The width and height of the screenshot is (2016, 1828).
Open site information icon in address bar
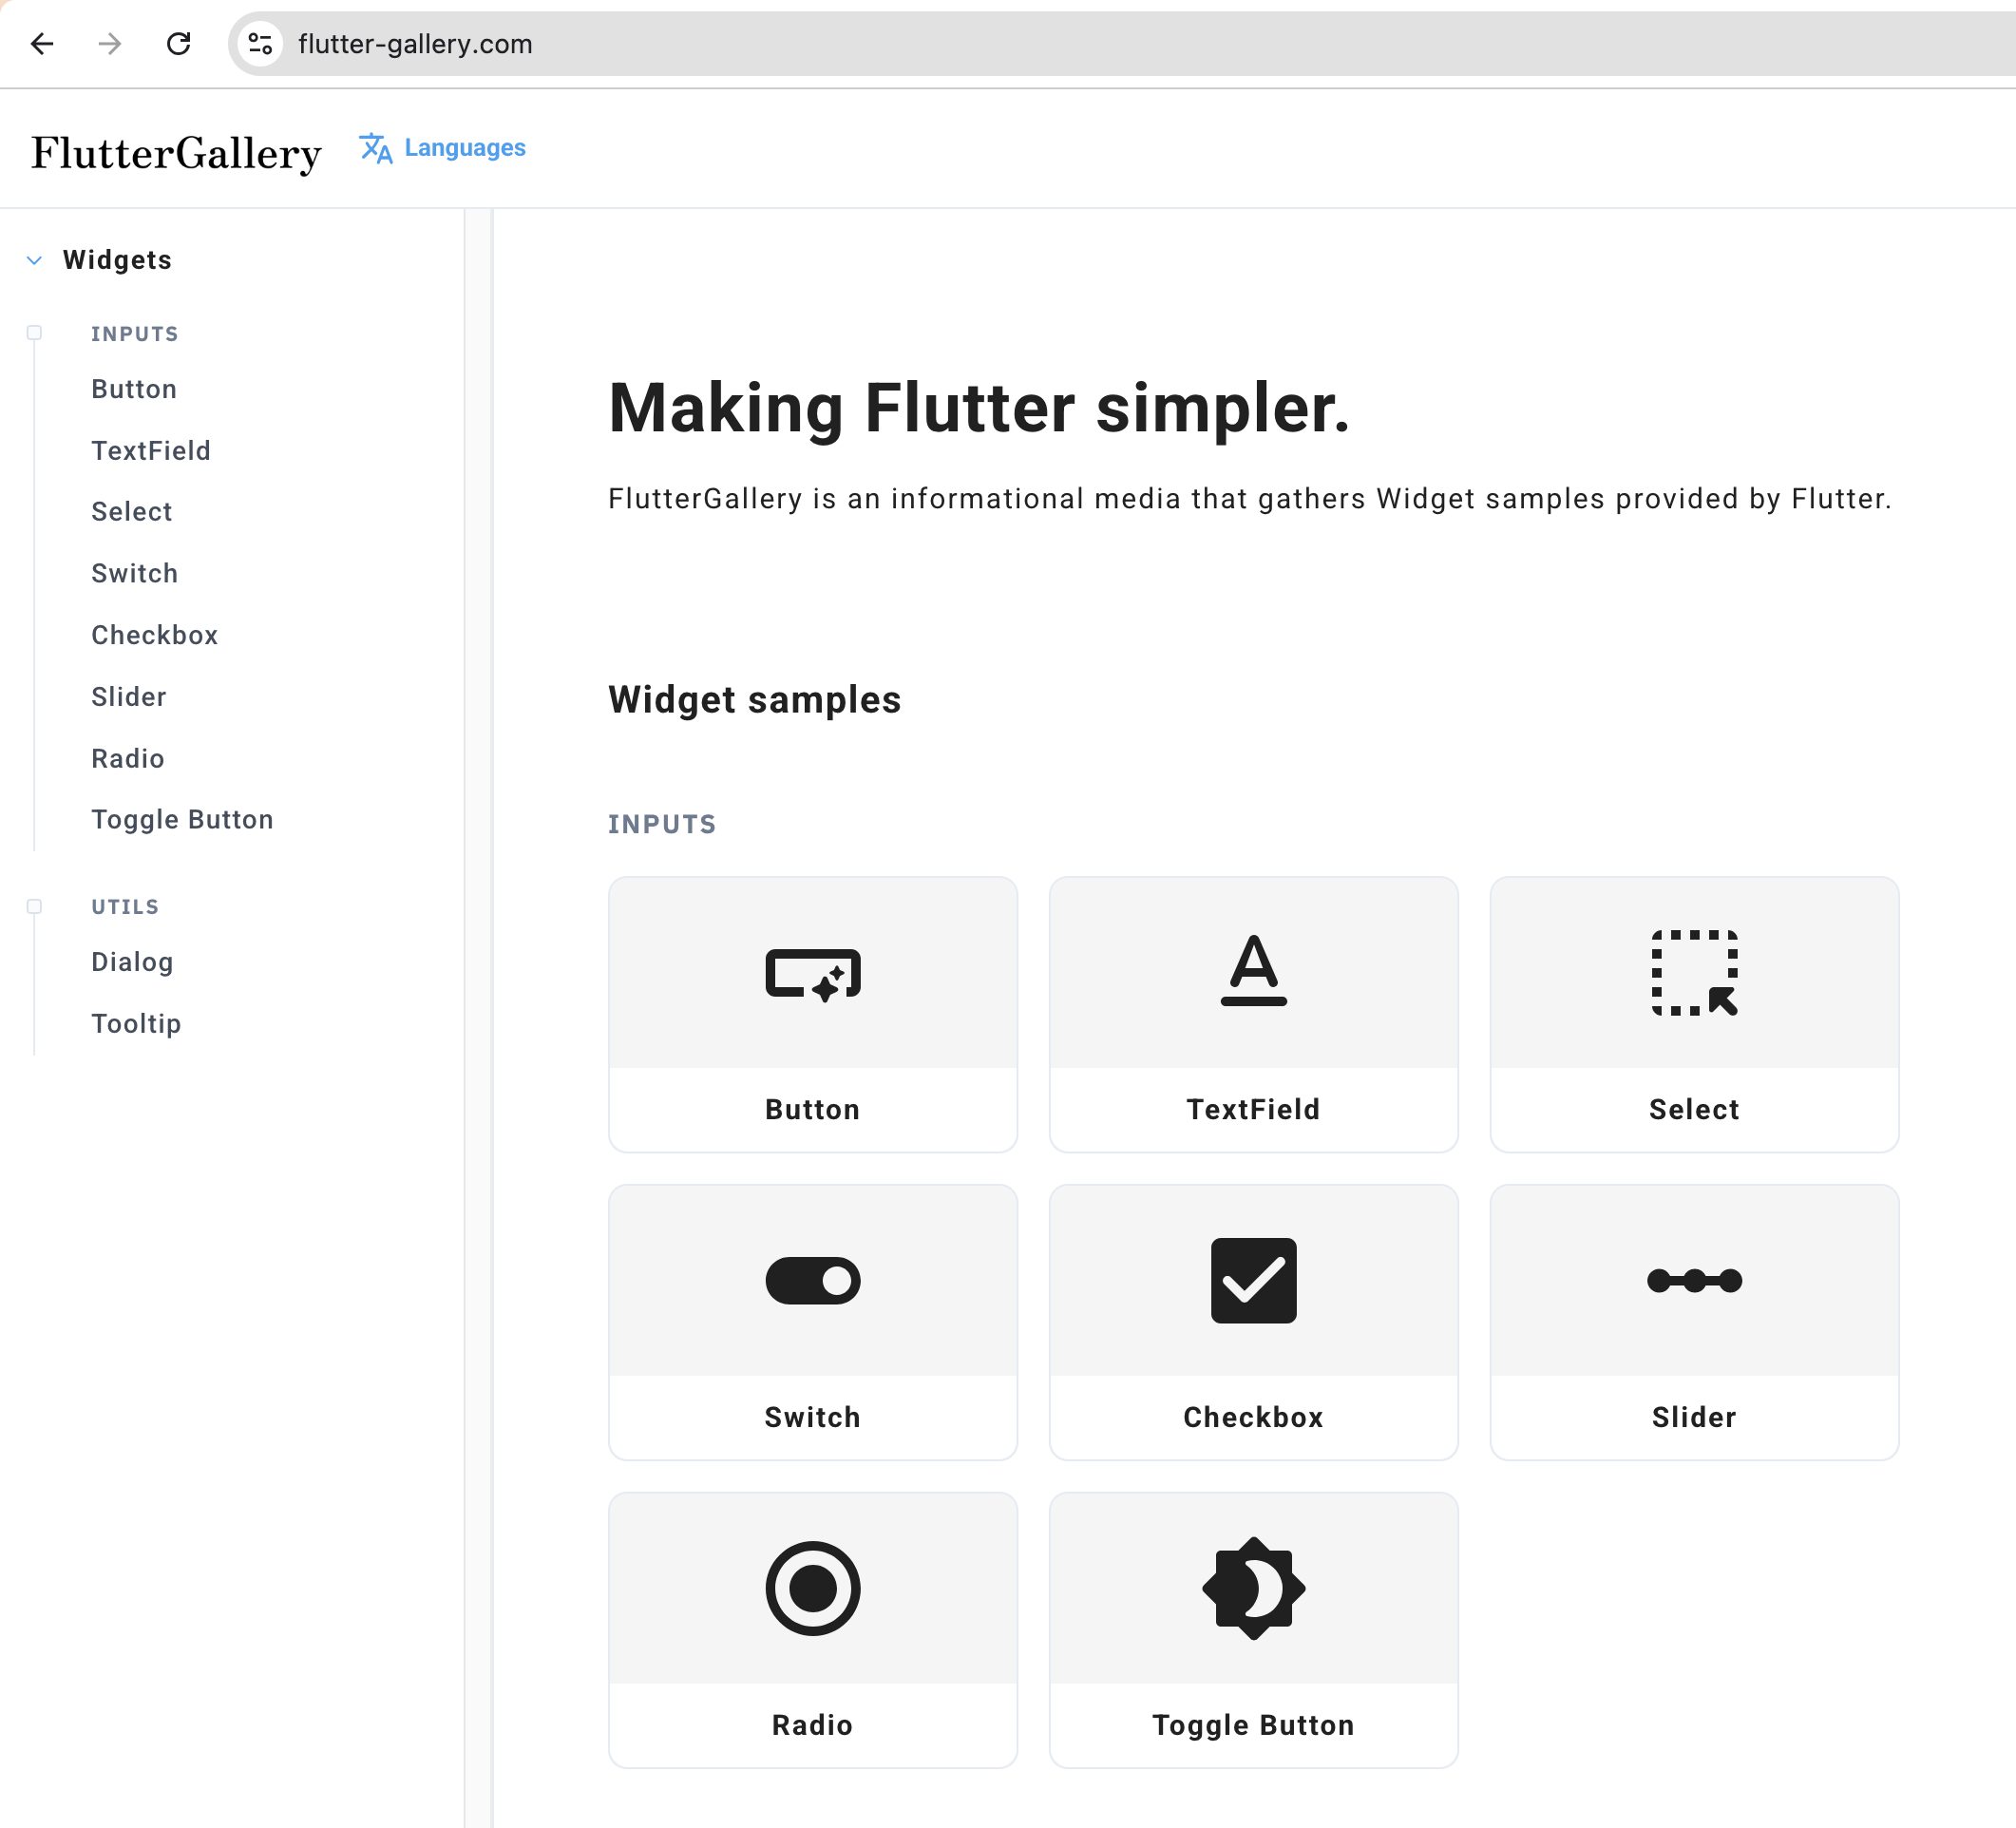tap(261, 44)
